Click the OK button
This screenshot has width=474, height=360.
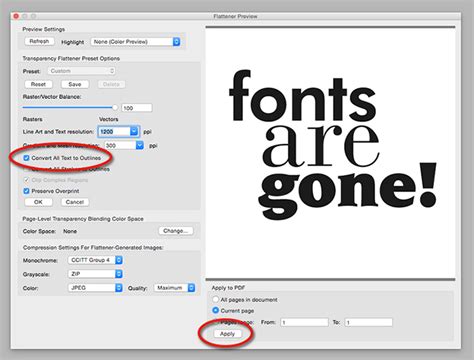pos(38,202)
